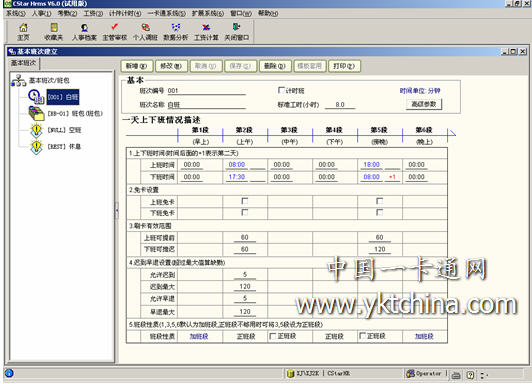Click the 高级参数 advanced parameters button
532x384 pixels.
coord(424,104)
